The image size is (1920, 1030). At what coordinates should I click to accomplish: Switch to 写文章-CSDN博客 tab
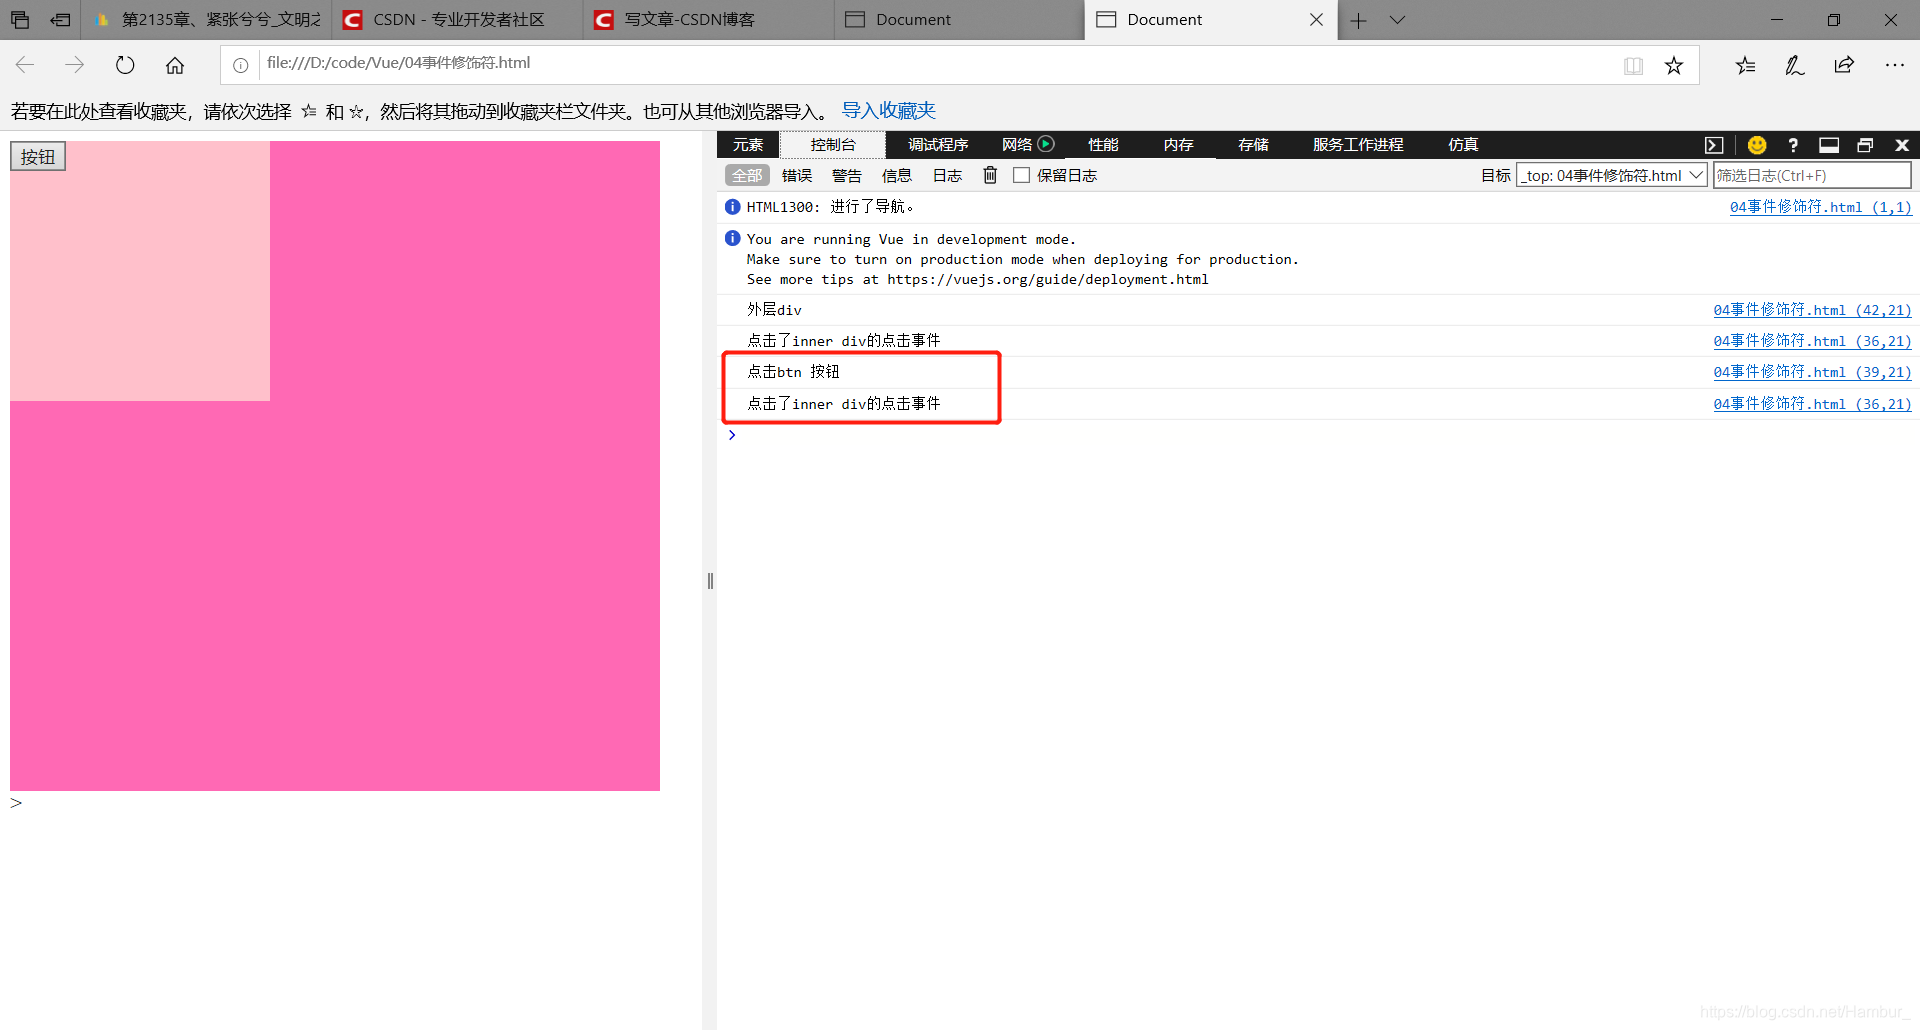tap(709, 20)
